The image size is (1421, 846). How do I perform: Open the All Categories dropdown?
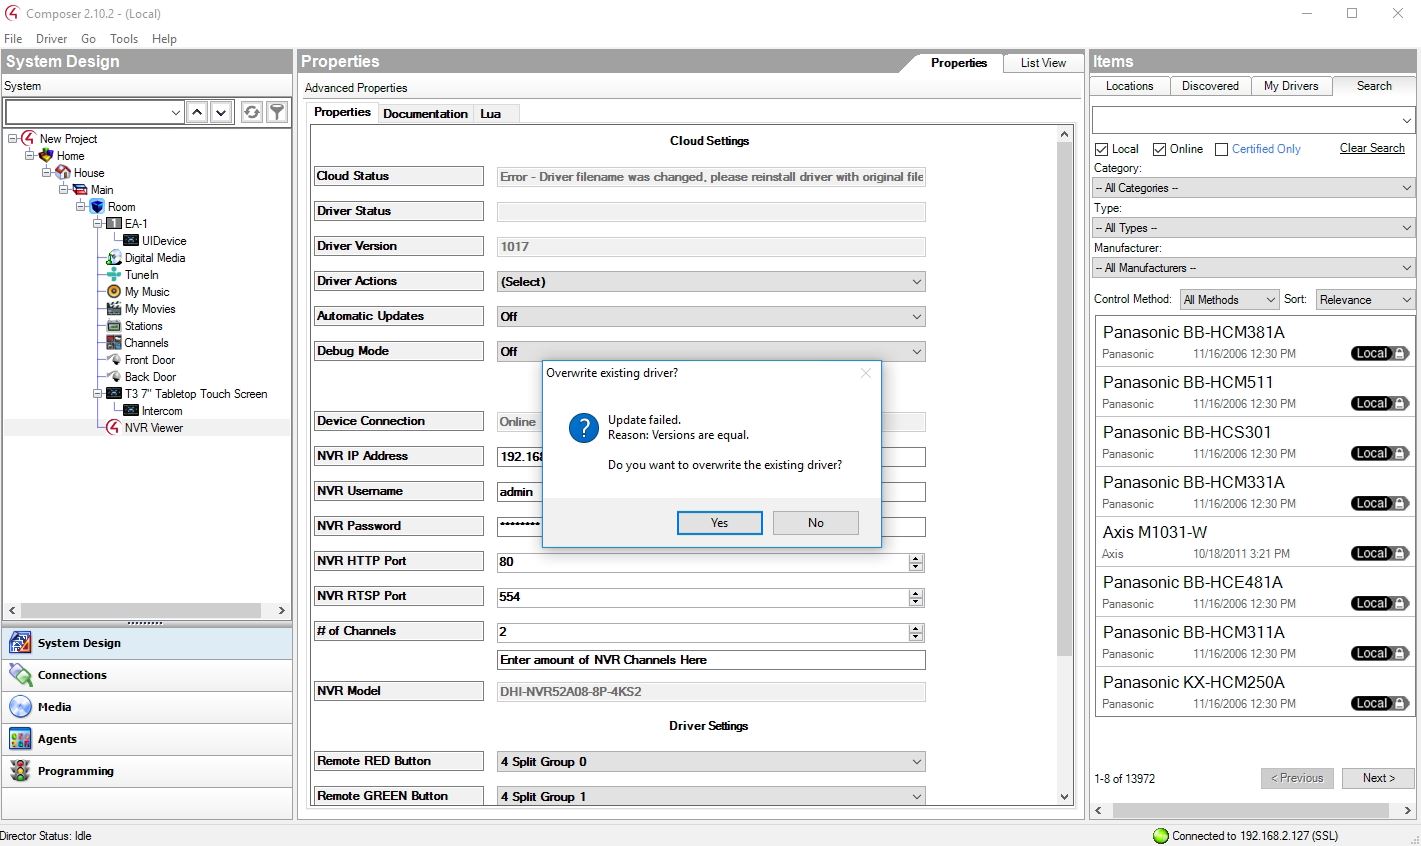click(1253, 188)
